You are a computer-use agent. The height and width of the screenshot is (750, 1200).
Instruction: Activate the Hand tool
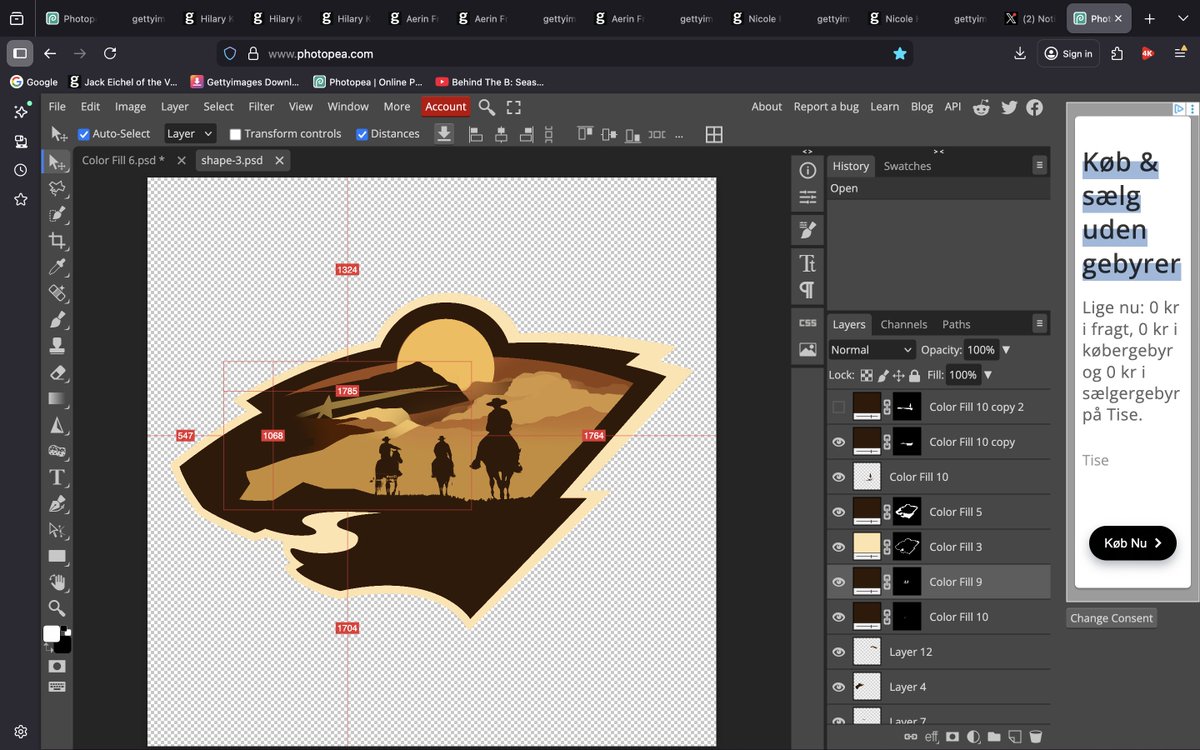(57, 582)
